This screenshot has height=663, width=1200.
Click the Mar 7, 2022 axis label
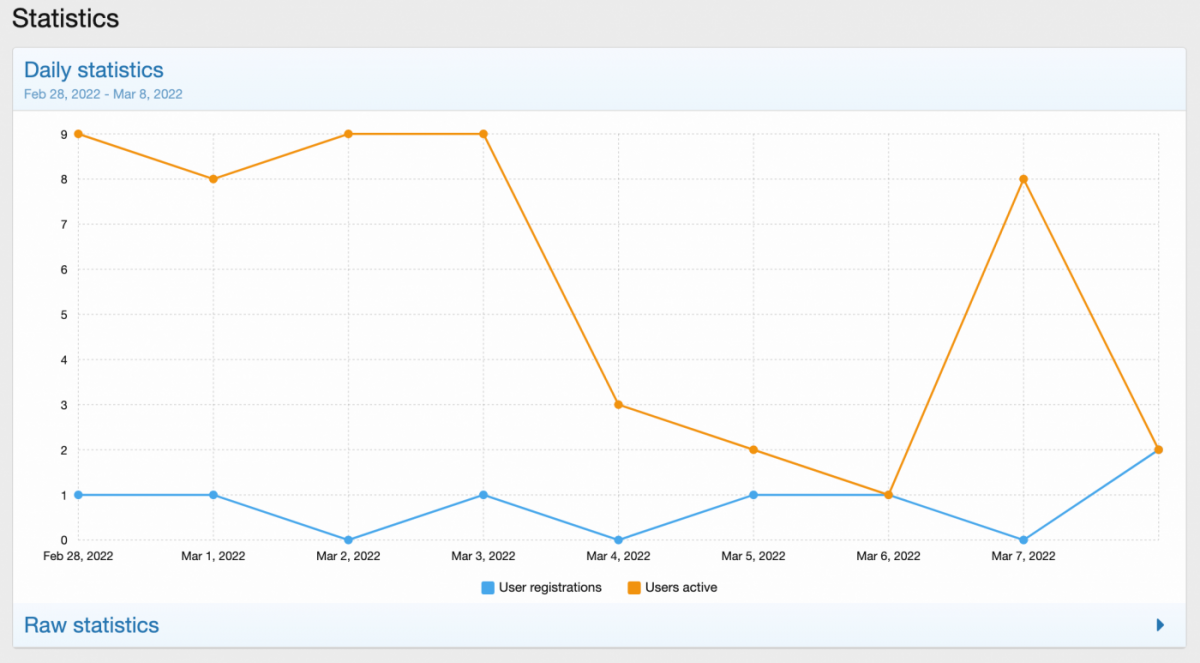tap(1023, 556)
